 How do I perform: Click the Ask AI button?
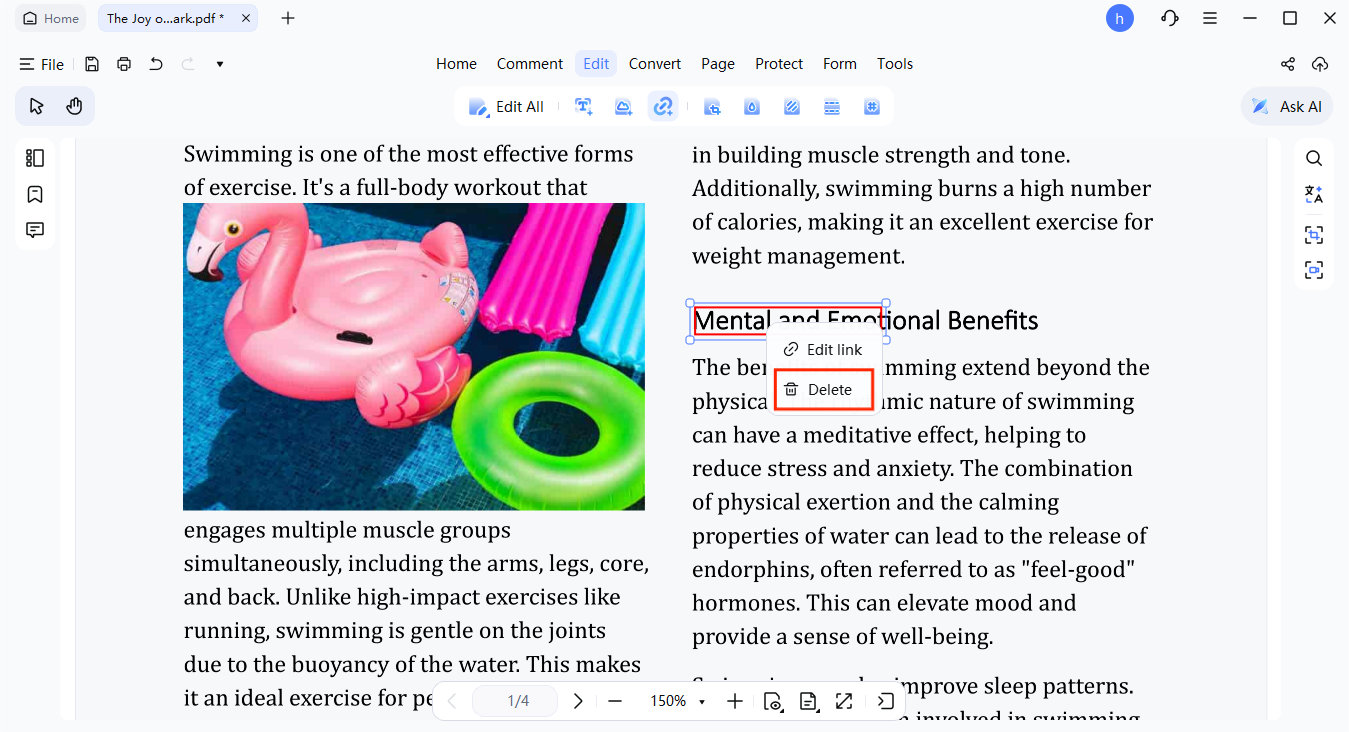tap(1287, 107)
